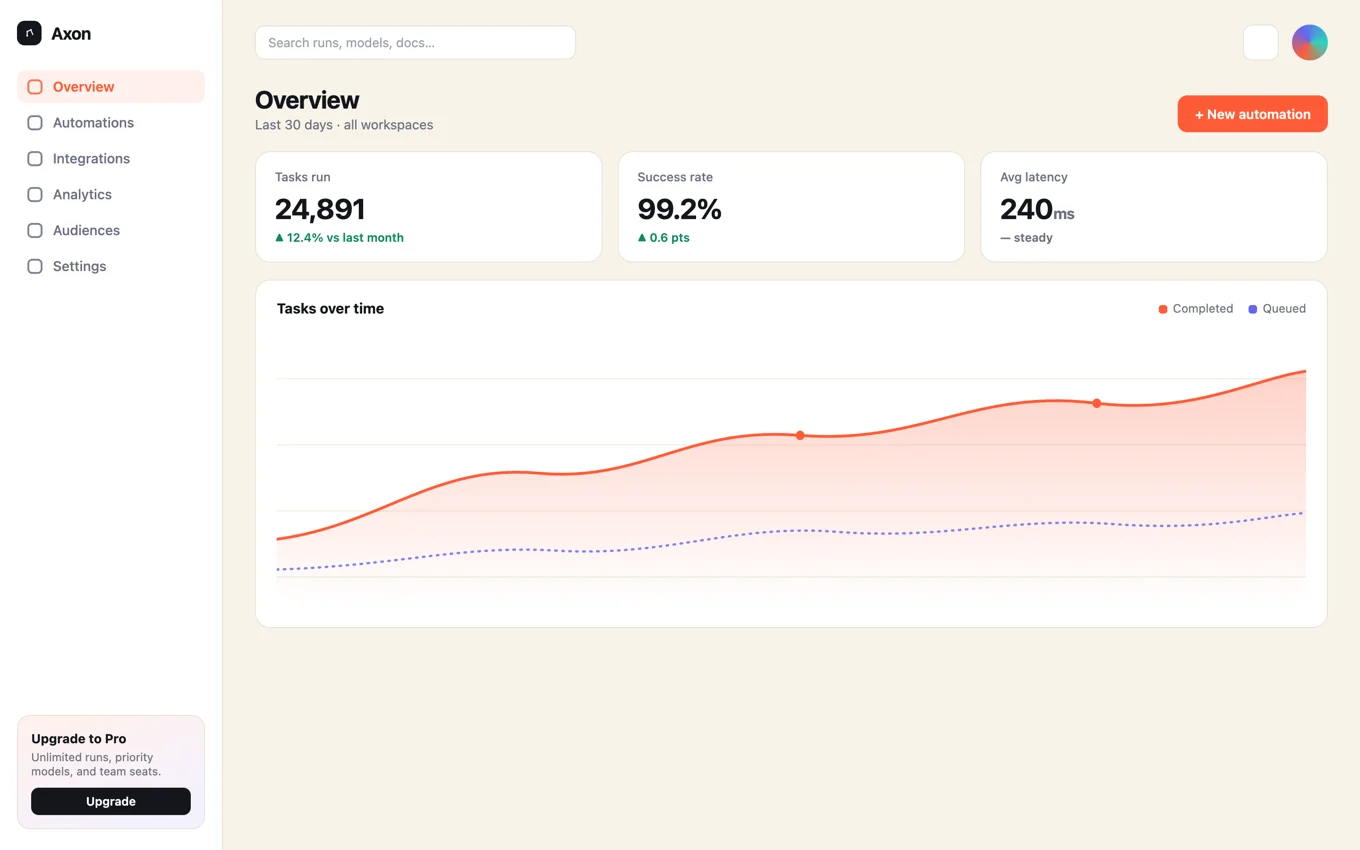Click the Avg latency card label

pyautogui.click(x=1034, y=177)
